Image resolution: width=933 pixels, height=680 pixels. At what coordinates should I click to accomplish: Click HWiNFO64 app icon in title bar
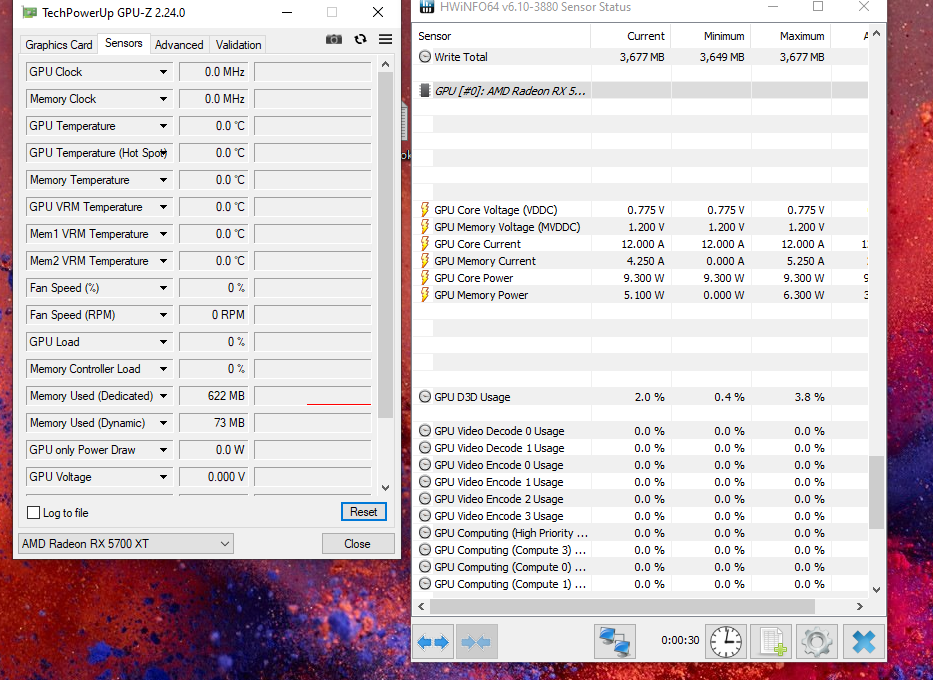tap(427, 7)
